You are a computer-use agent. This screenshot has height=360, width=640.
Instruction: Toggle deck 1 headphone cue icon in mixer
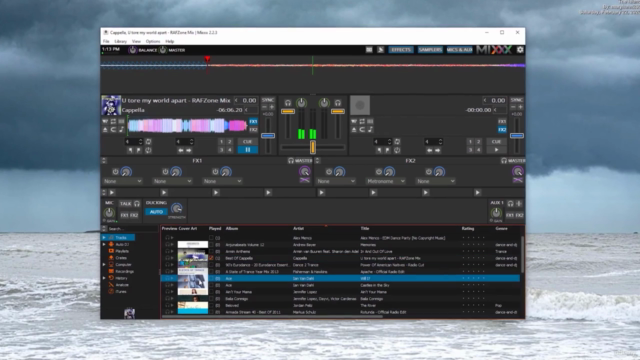coord(288,103)
